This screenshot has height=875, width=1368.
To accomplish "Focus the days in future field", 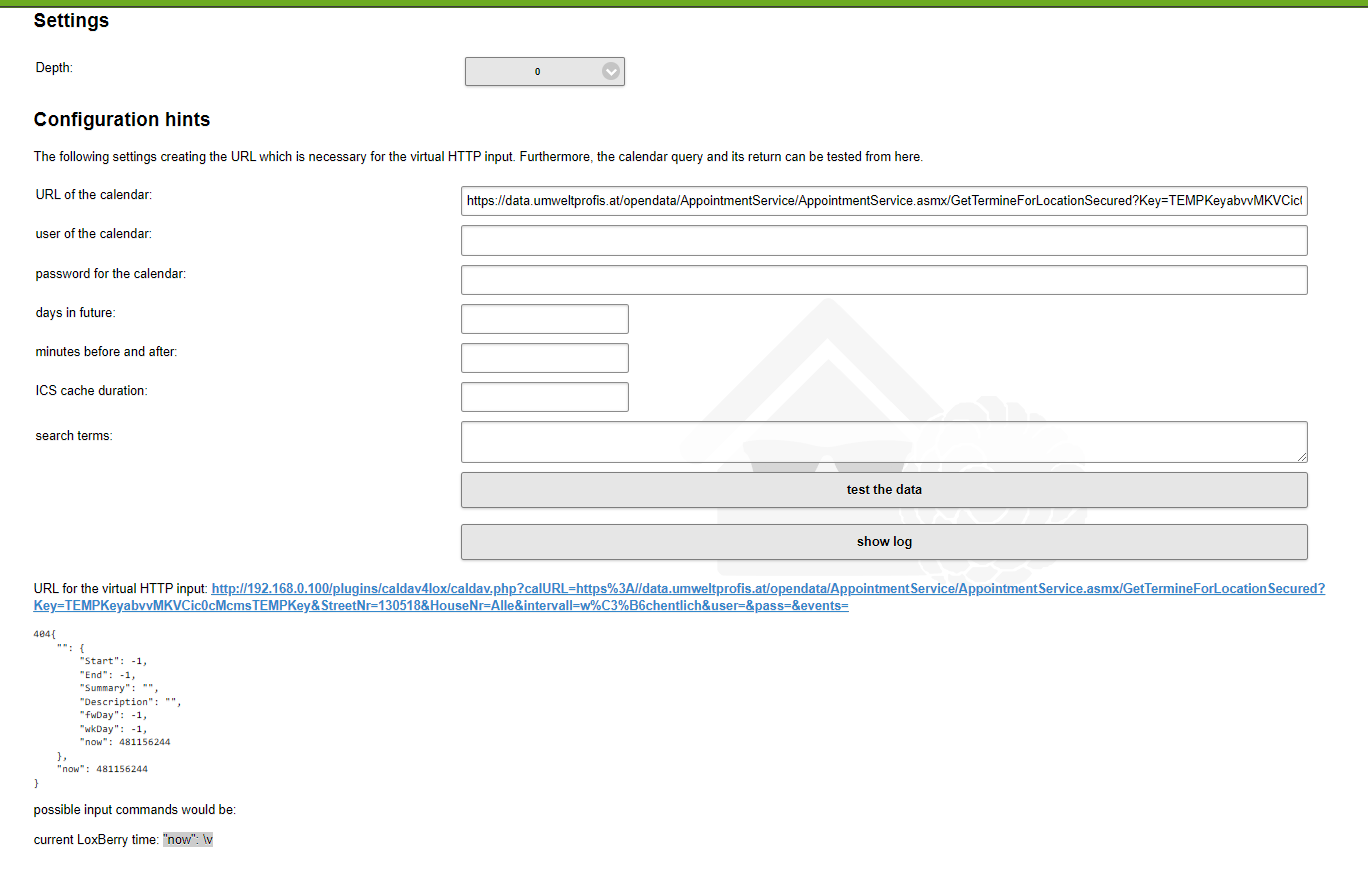I will pyautogui.click(x=545, y=319).
